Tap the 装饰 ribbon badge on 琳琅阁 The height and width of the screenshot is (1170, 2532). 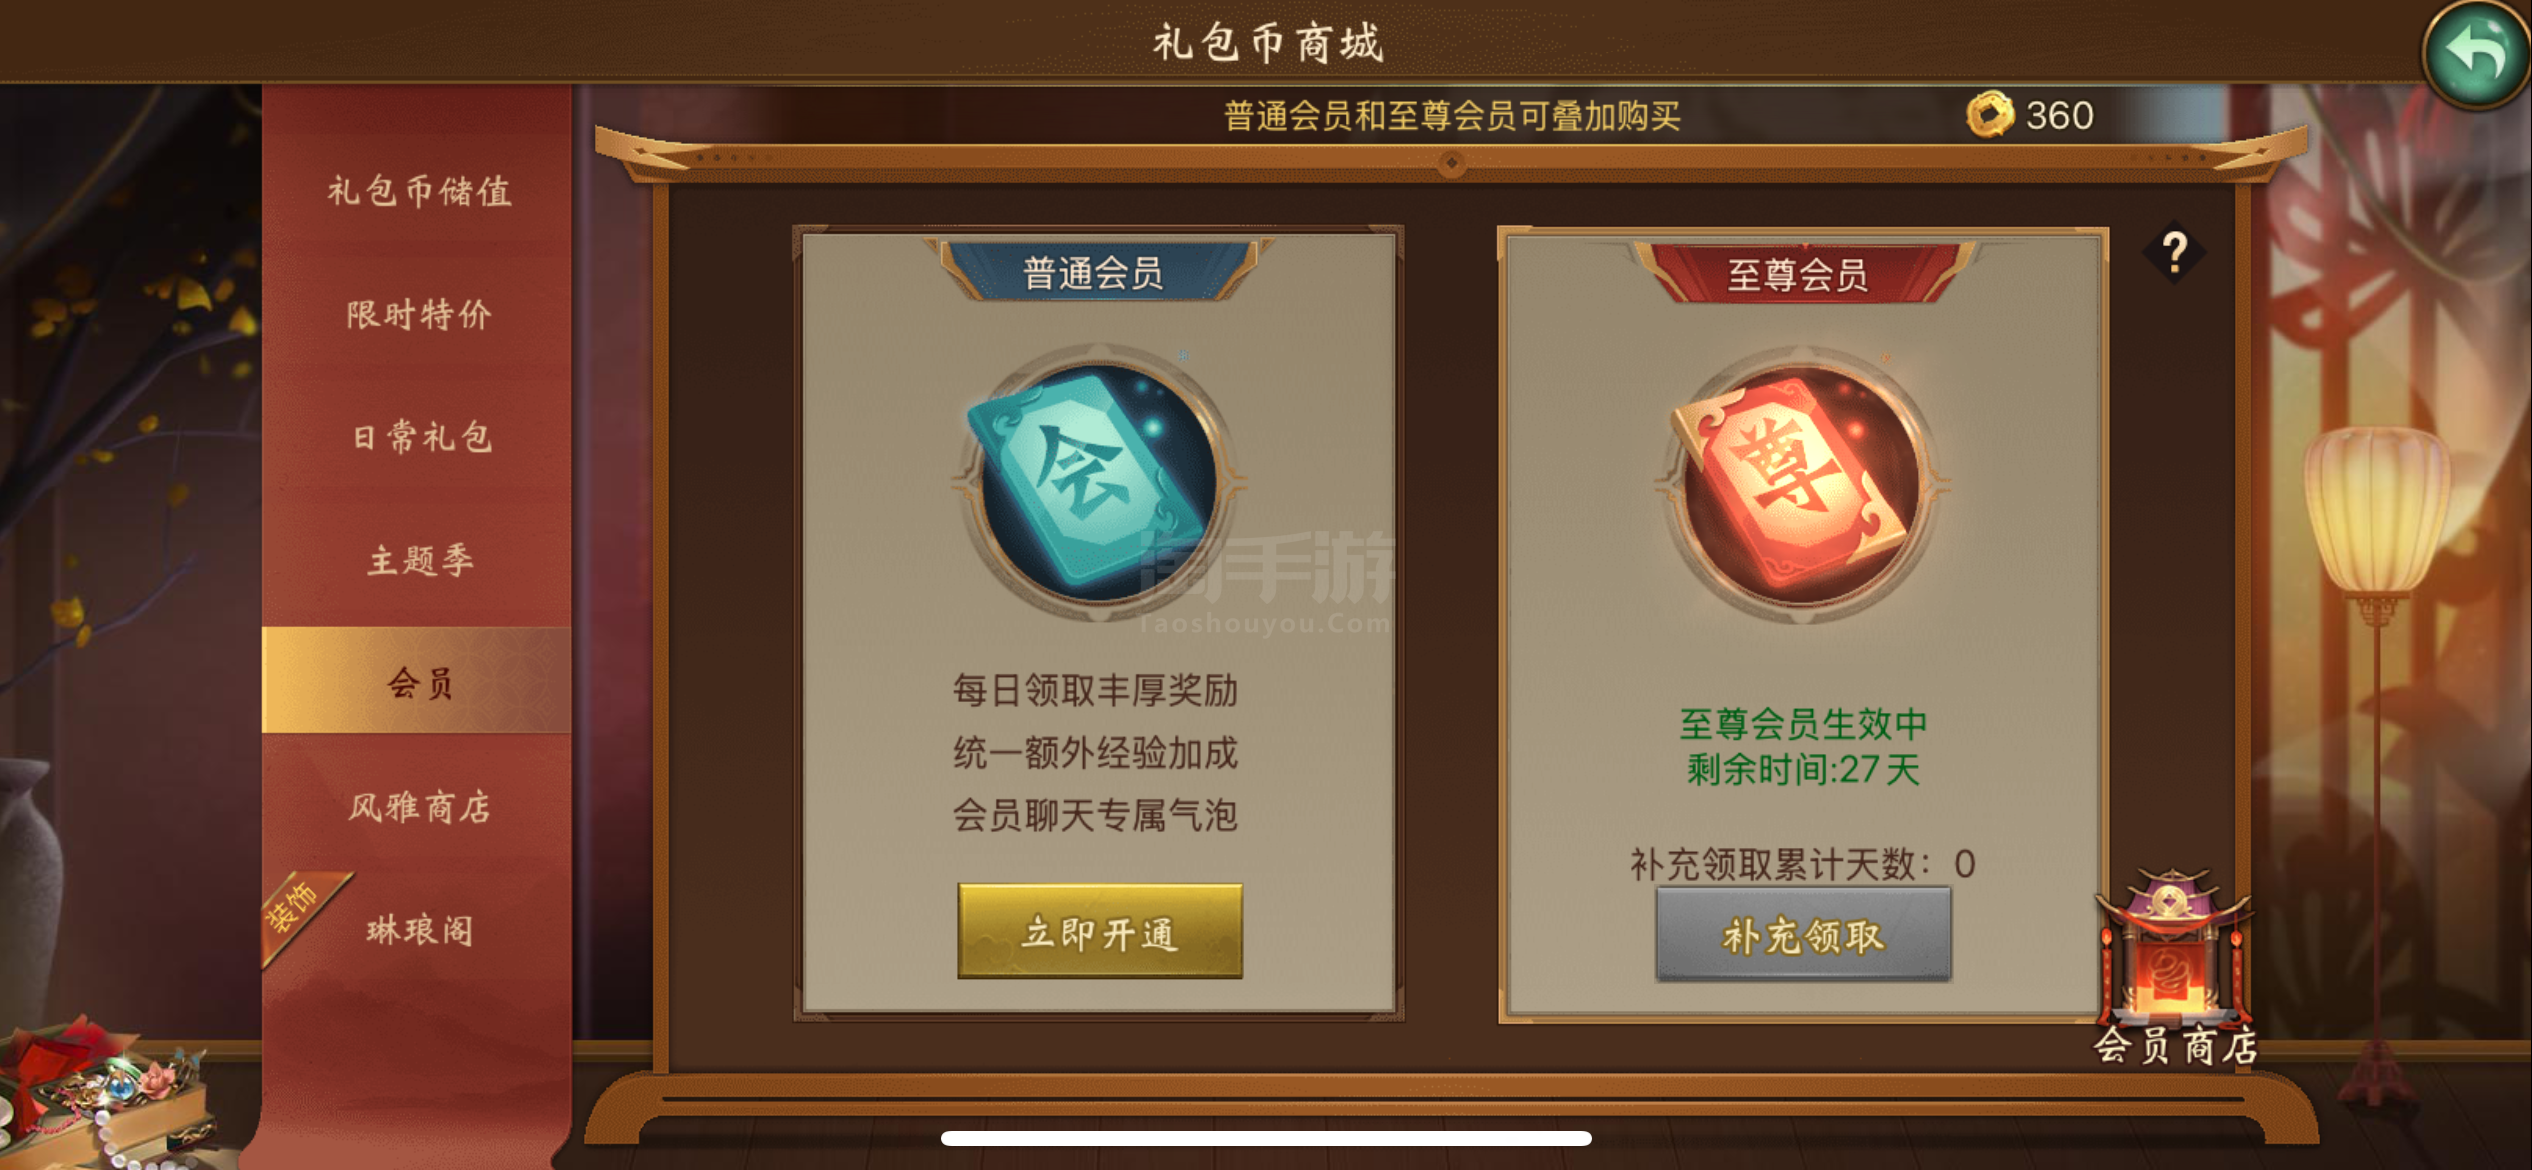pos(299,912)
